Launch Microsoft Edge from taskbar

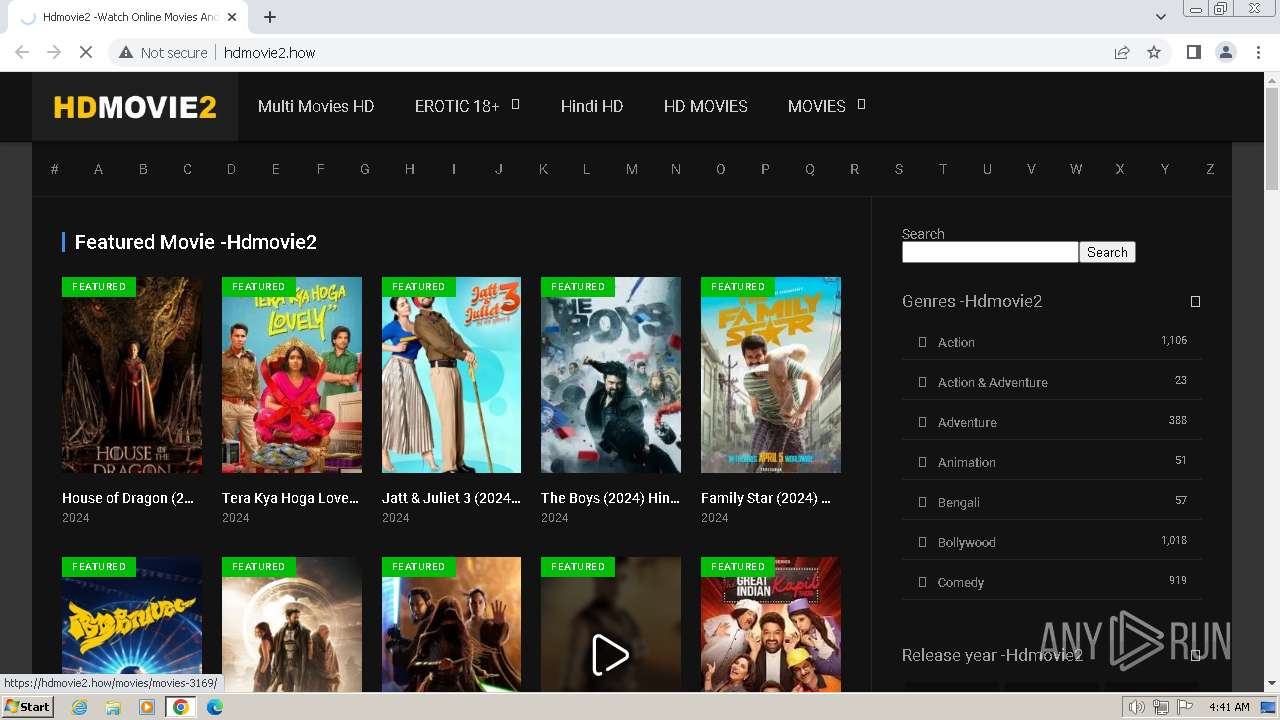click(214, 707)
